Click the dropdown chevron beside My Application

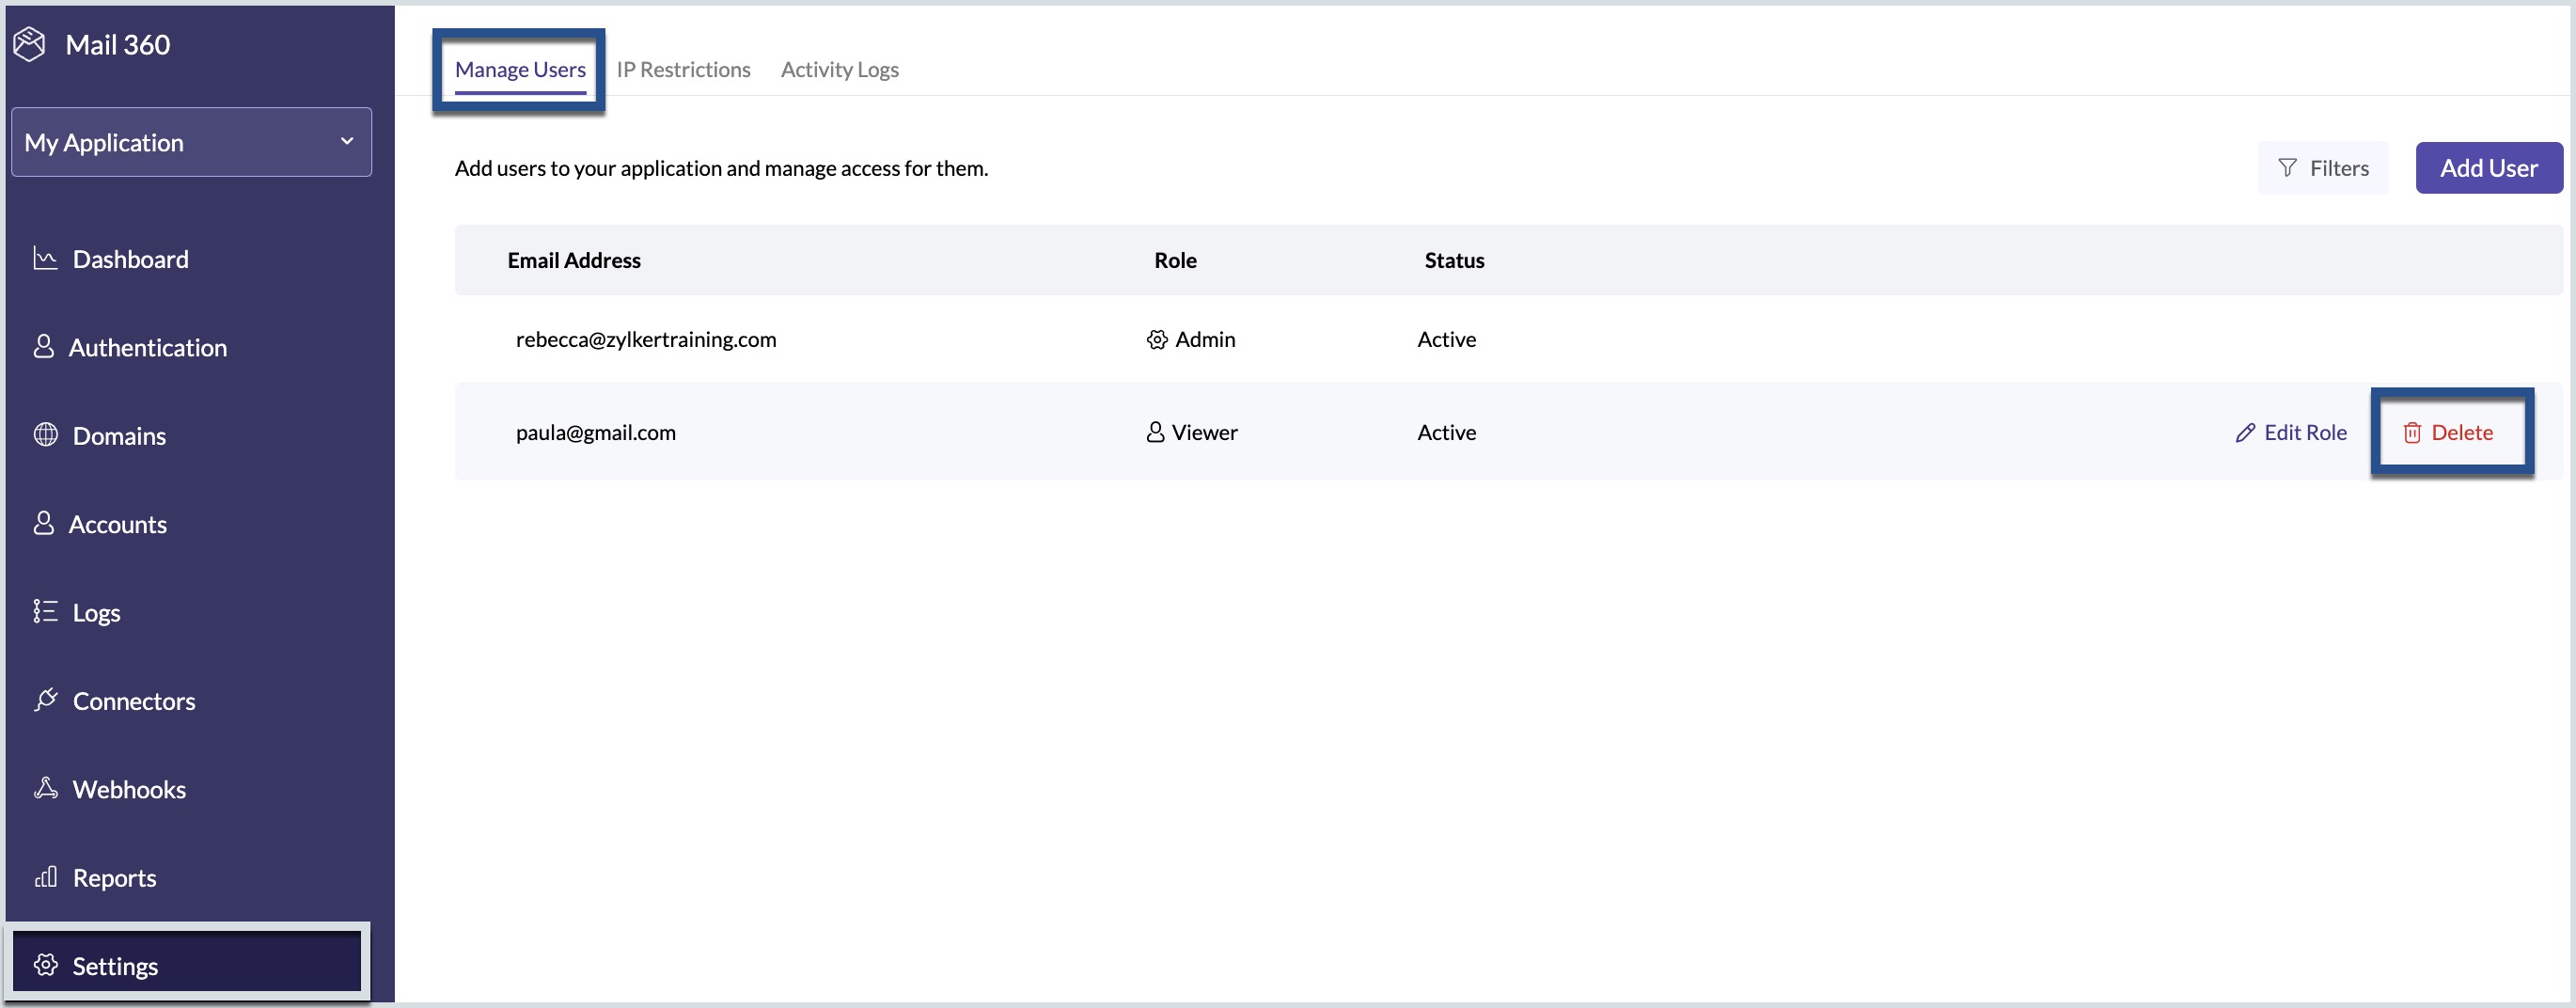(x=347, y=141)
